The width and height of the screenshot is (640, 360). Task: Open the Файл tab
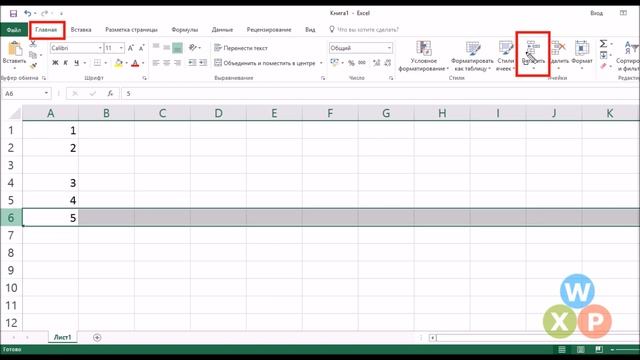point(13,30)
